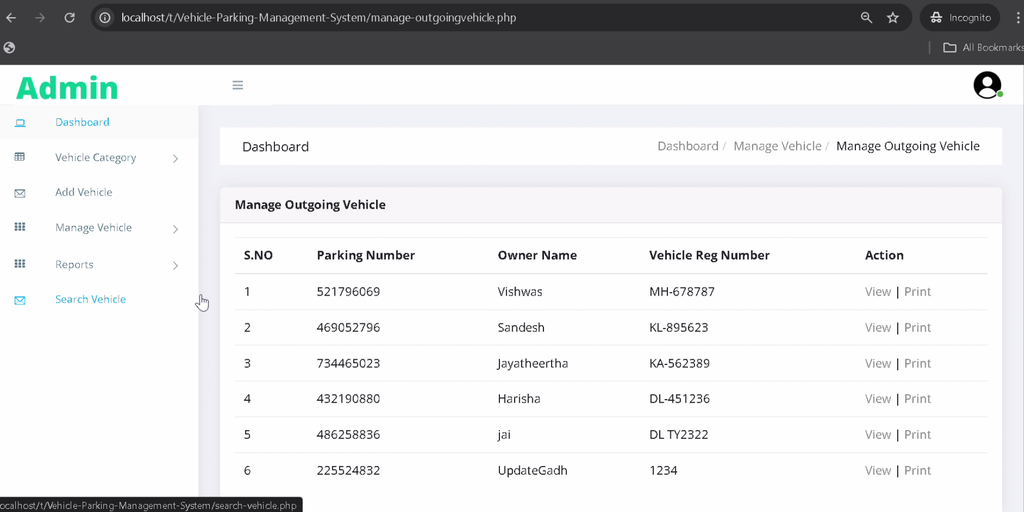The width and height of the screenshot is (1024, 512).
Task: Click owner name Jayatheertha
Action: click(533, 363)
